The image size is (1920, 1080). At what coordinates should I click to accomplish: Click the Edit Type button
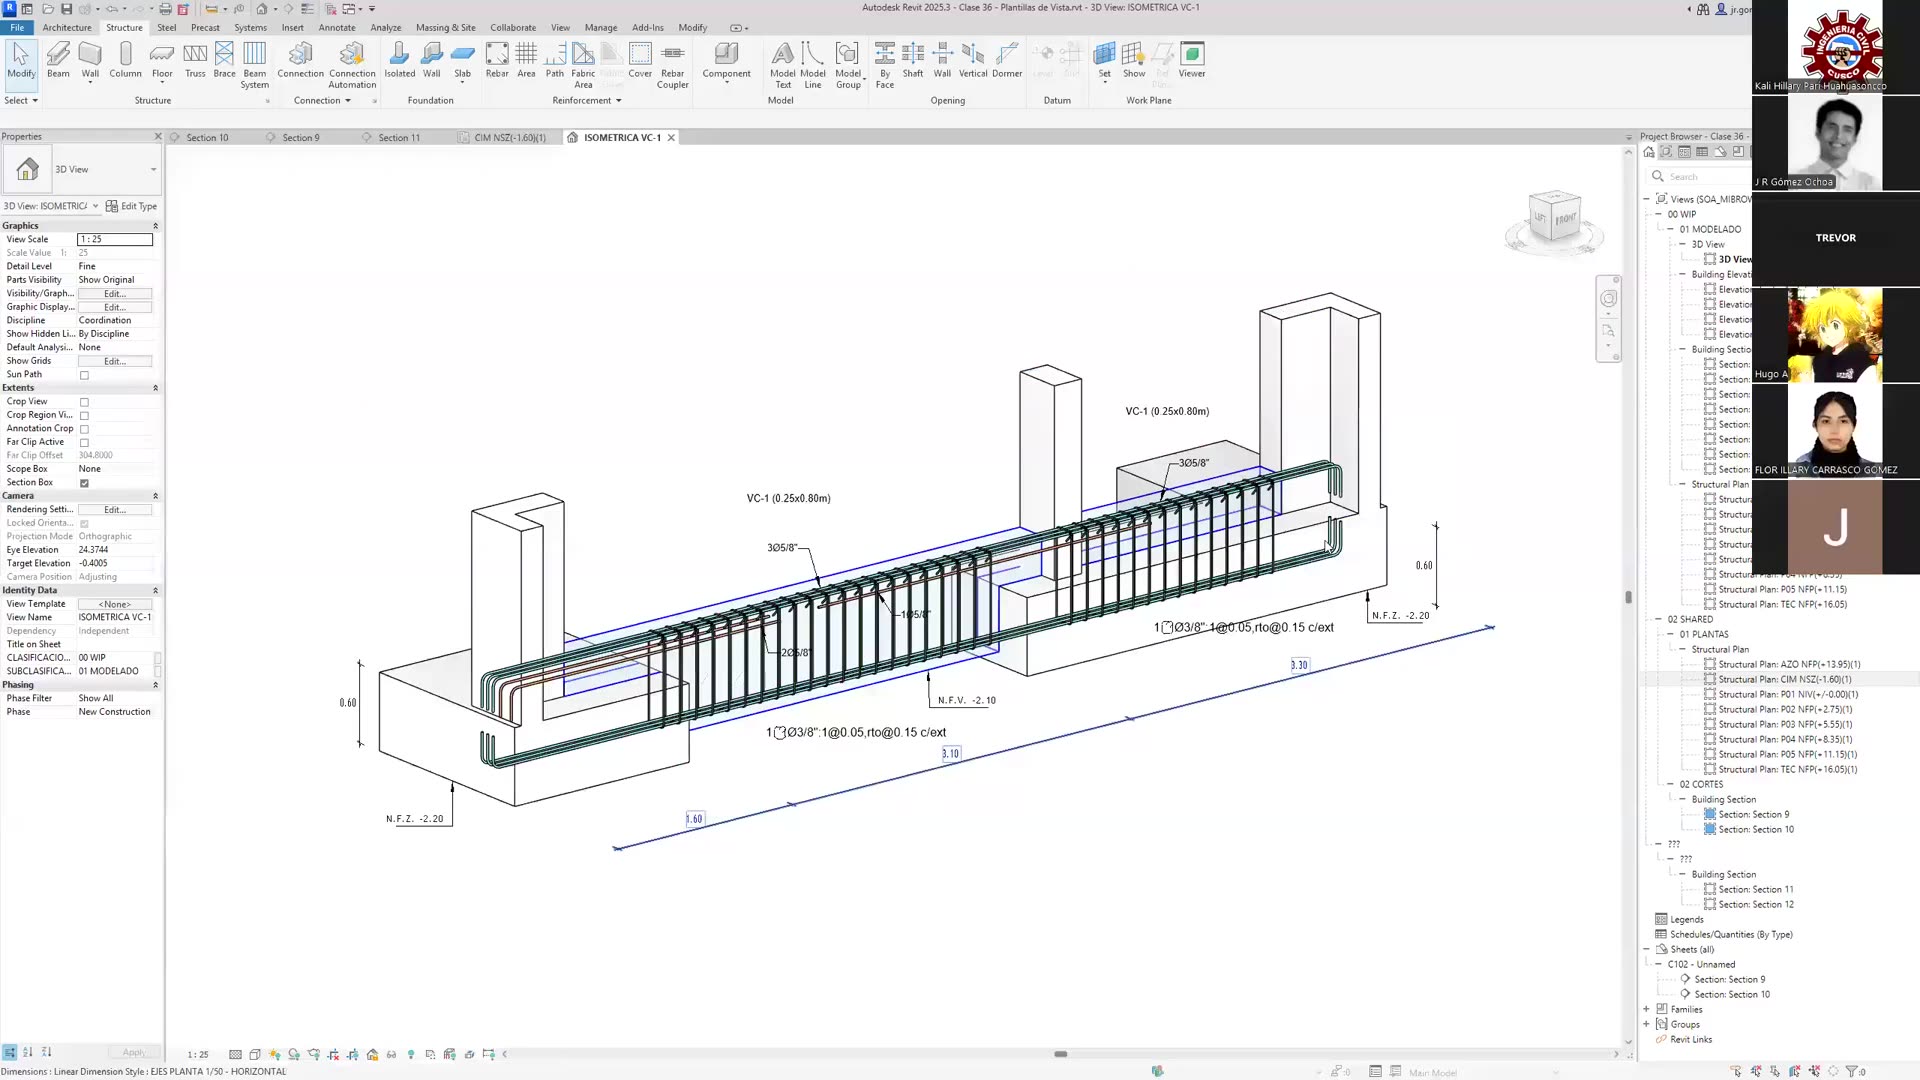coord(132,206)
